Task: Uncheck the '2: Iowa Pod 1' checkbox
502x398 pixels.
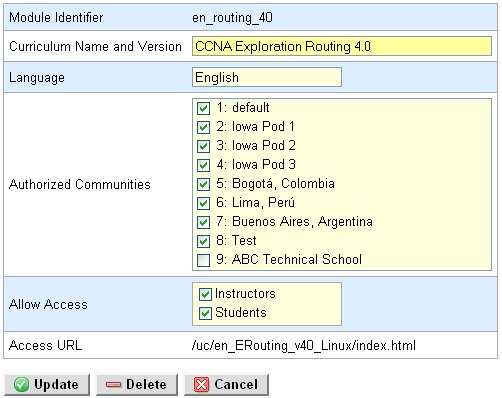Action: (x=203, y=127)
